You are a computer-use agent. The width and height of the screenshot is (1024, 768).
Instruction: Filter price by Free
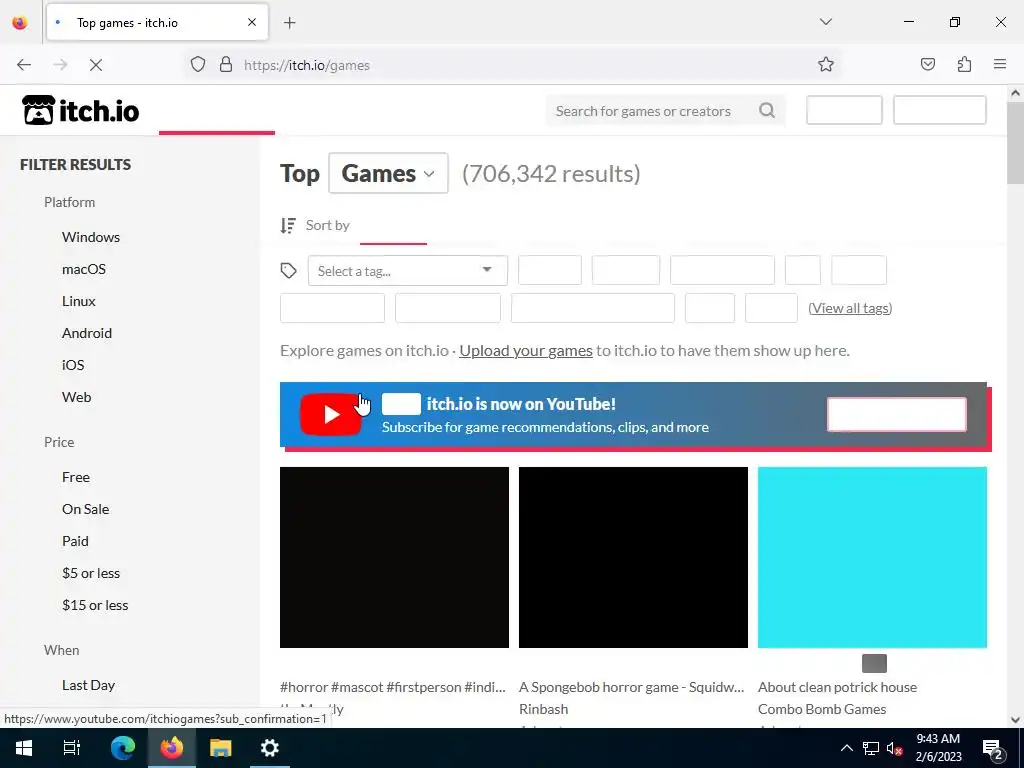click(x=76, y=477)
